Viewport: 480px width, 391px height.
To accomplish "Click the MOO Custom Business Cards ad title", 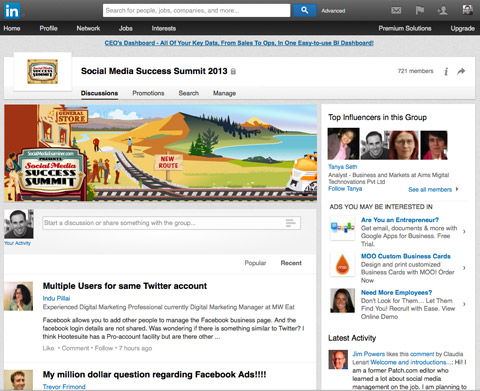I will pos(406,256).
